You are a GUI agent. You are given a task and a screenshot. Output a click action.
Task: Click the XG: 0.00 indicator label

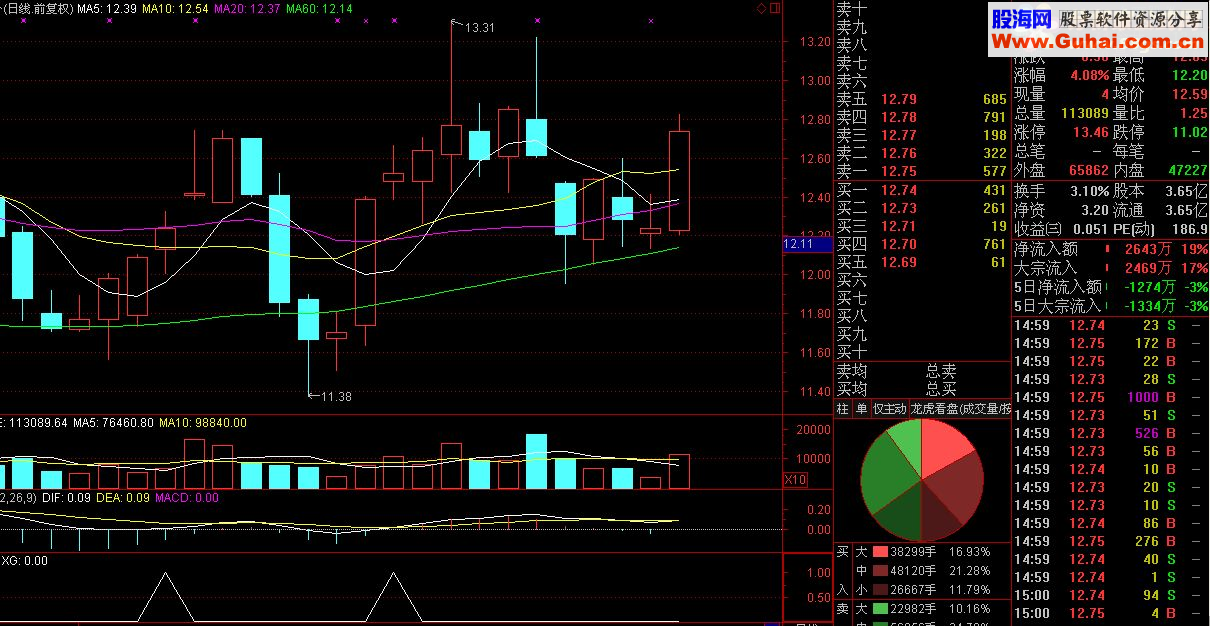(x=24, y=561)
